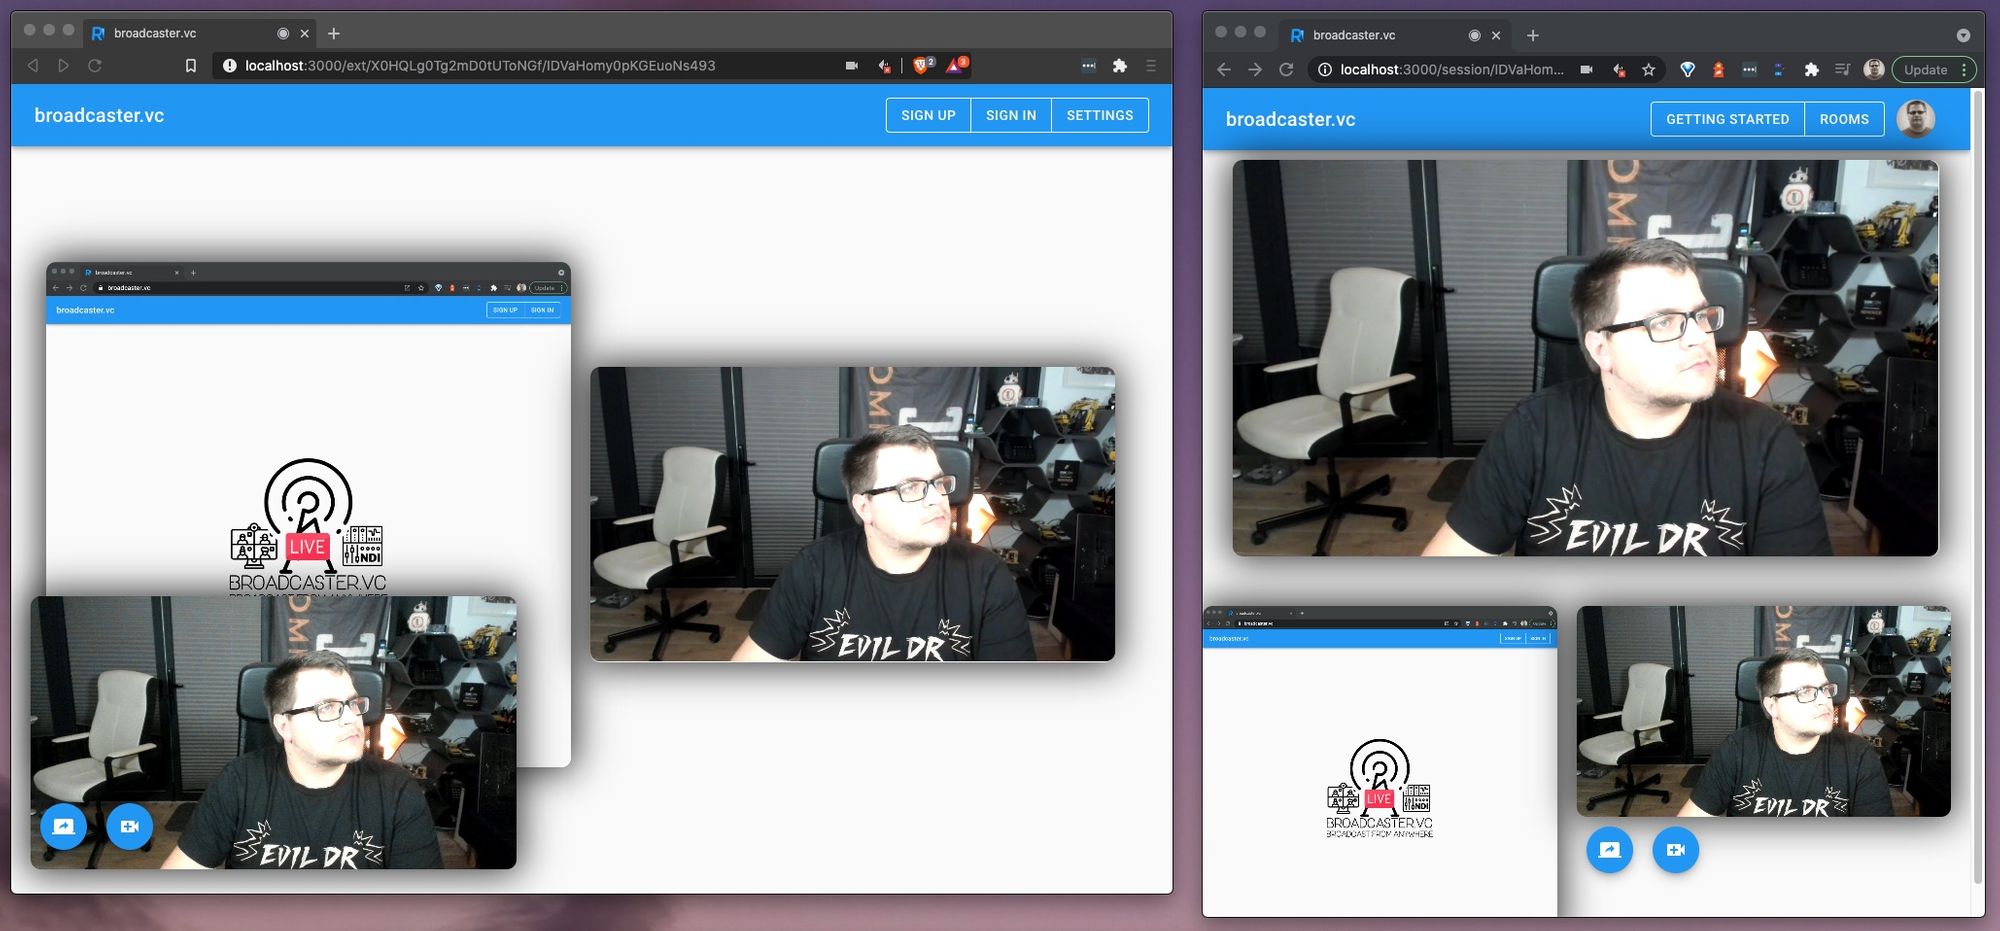The image size is (2000, 931).
Task: Click the center webcam video in left window
Action: point(852,514)
